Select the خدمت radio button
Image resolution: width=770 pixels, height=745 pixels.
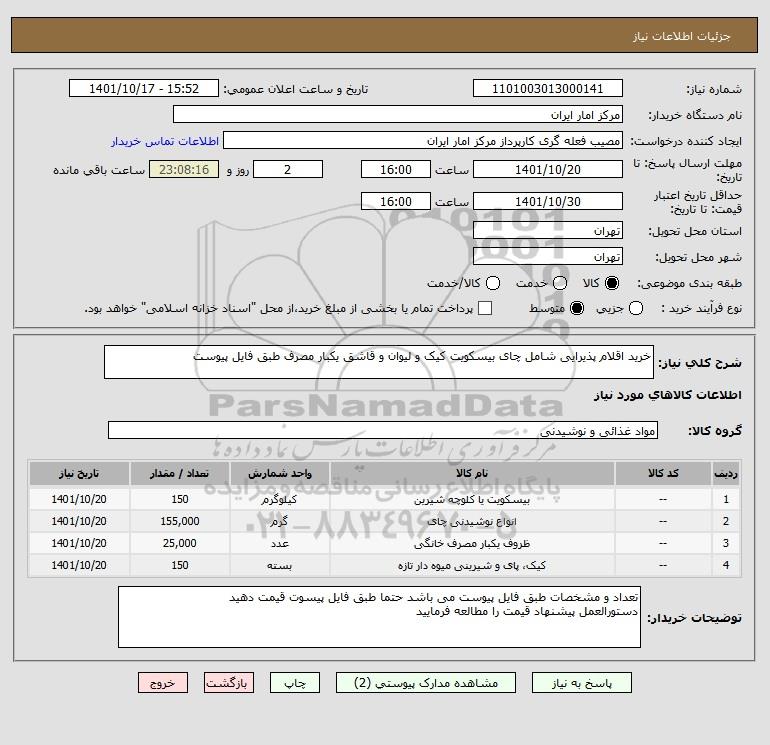560,283
